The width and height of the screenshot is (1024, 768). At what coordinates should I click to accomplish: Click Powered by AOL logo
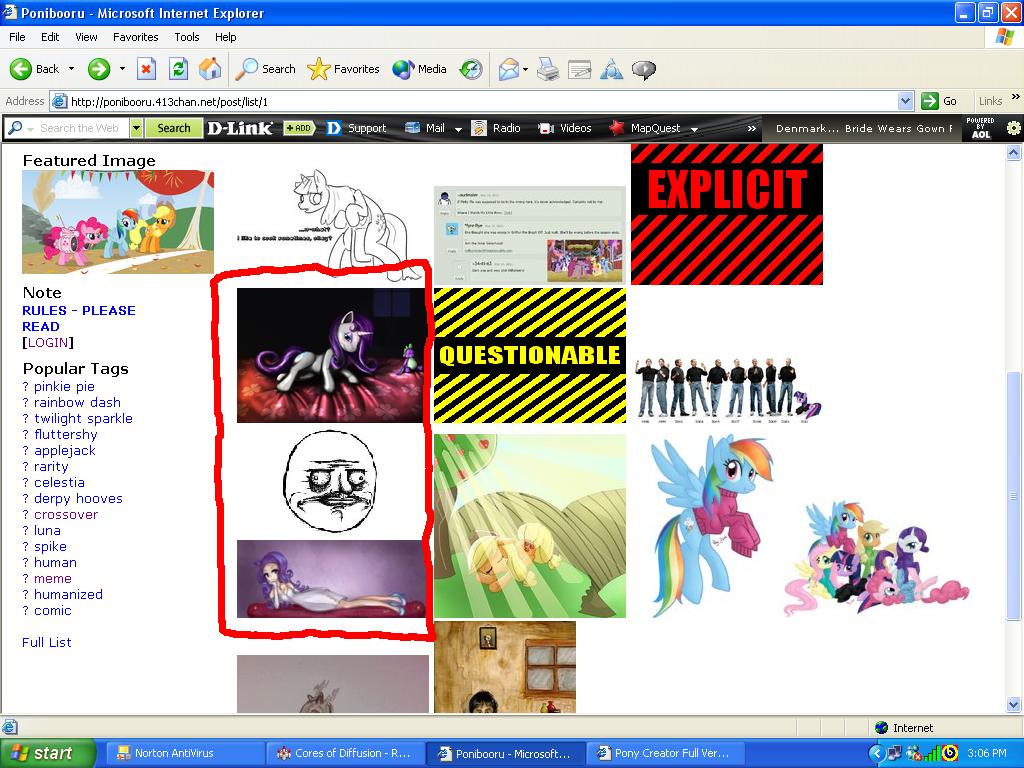coord(980,128)
